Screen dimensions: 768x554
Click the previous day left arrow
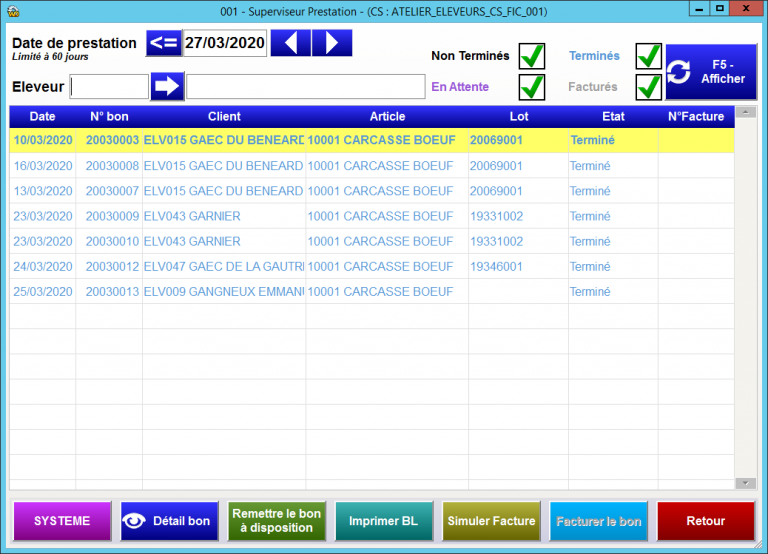pyautogui.click(x=290, y=44)
